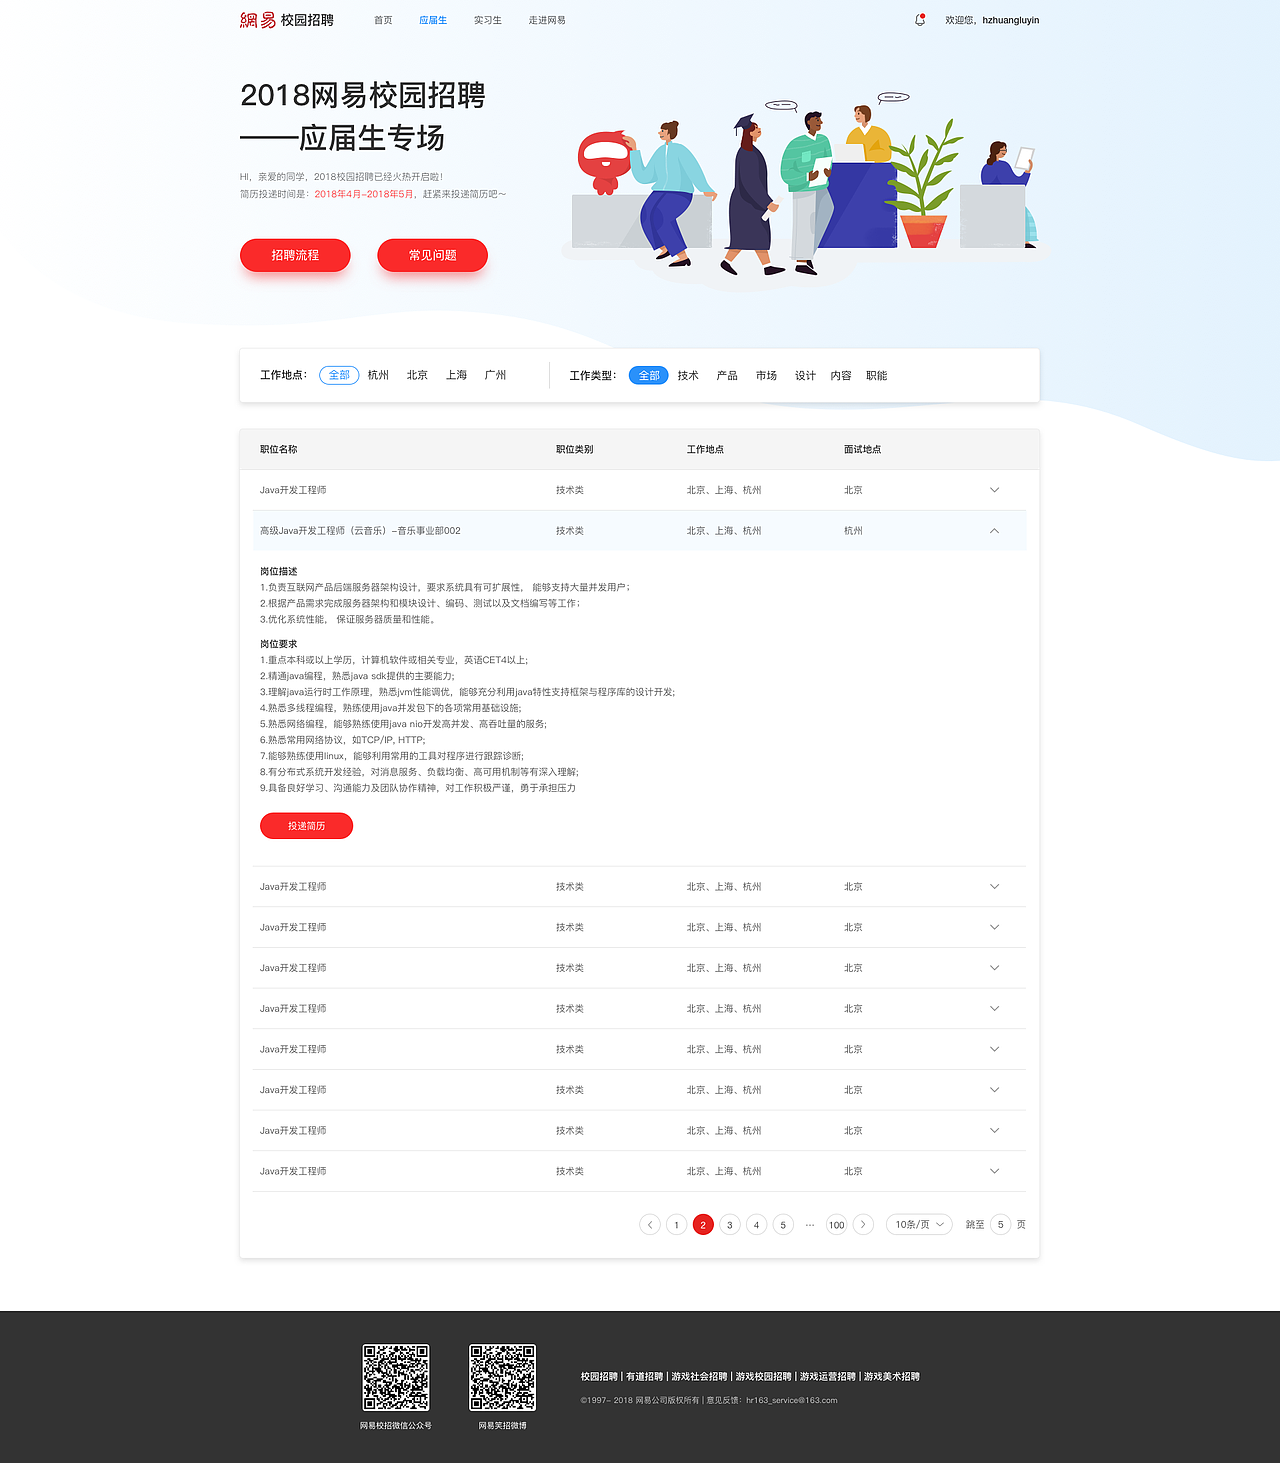
Task: Open the 10条/页 page size dropdown
Action: click(x=919, y=1224)
